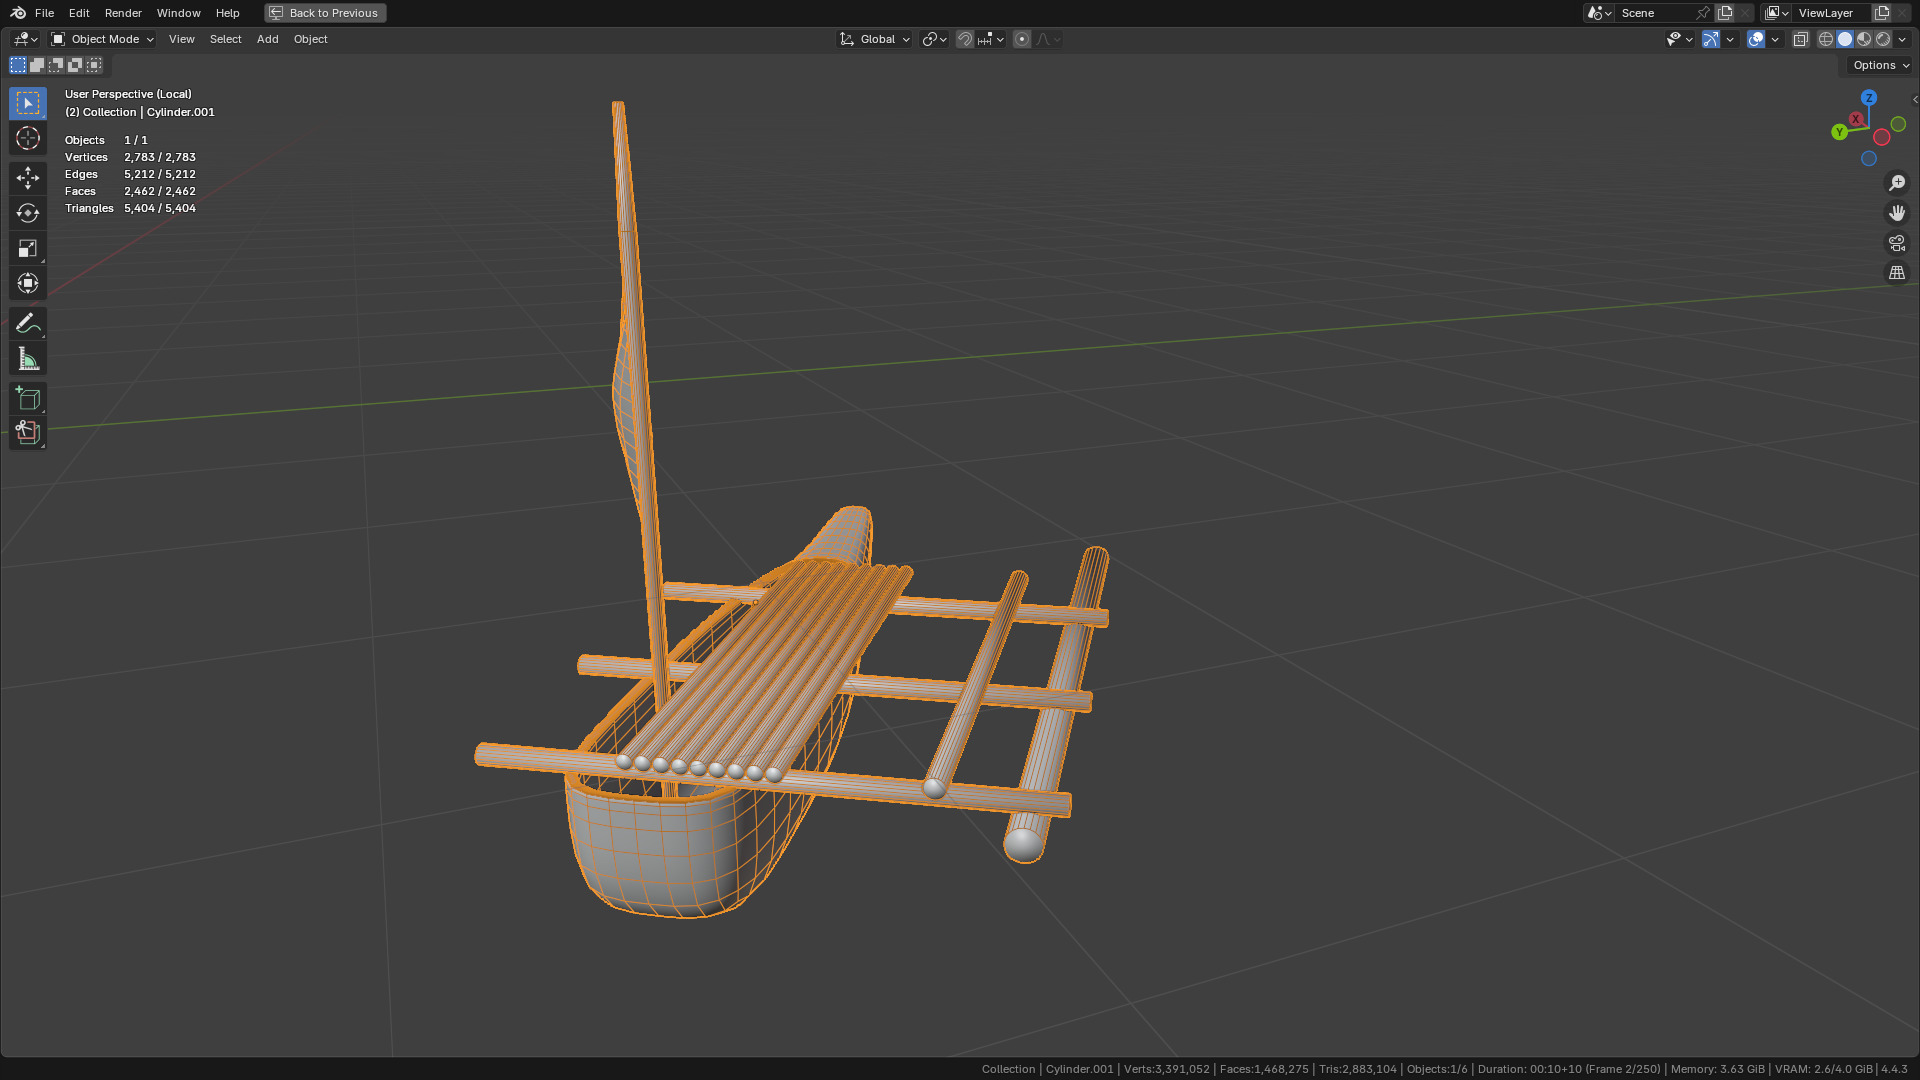Switch to orthographic grid view icon

[1897, 273]
